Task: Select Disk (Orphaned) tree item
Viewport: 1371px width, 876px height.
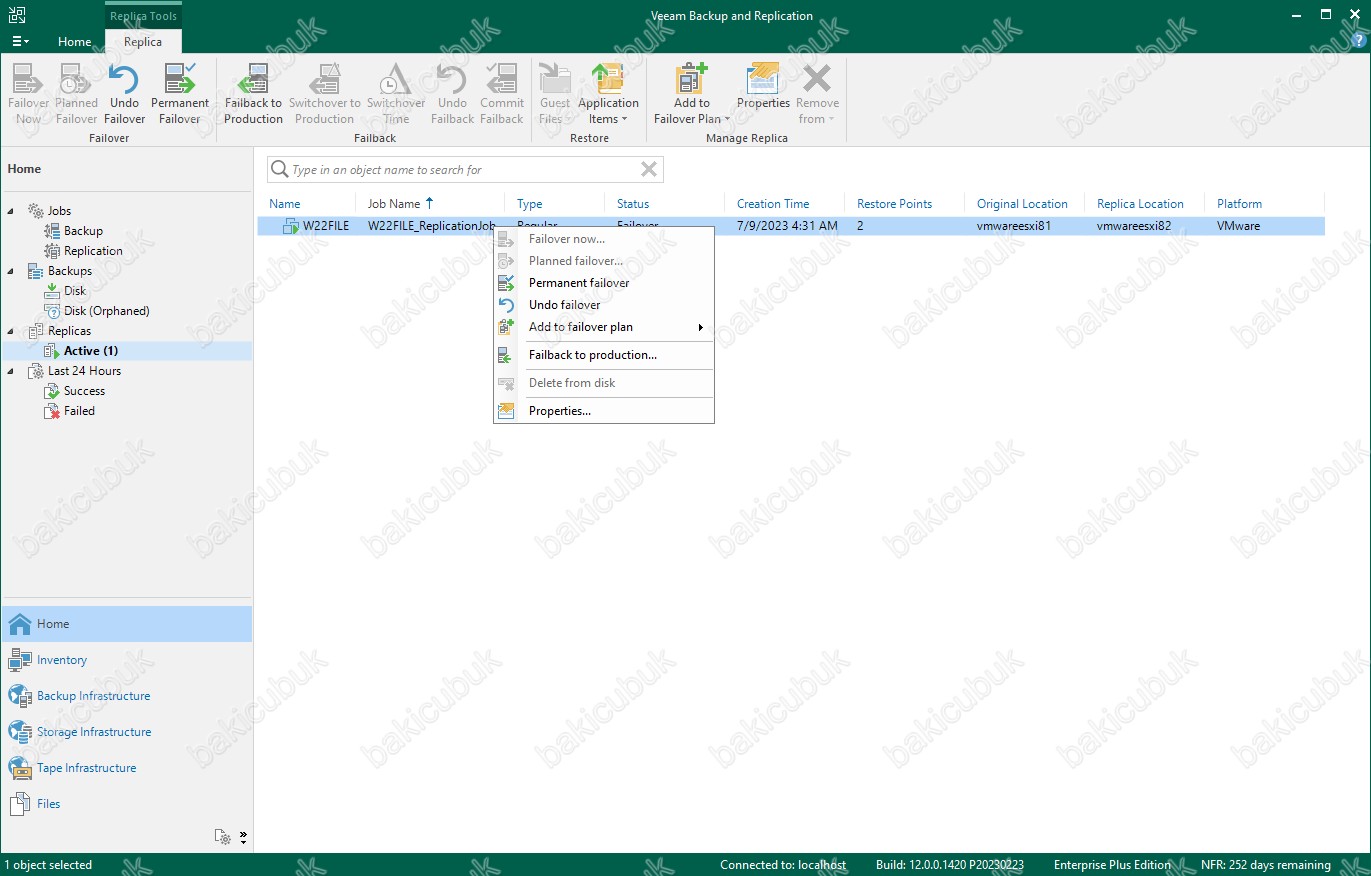Action: coord(107,311)
